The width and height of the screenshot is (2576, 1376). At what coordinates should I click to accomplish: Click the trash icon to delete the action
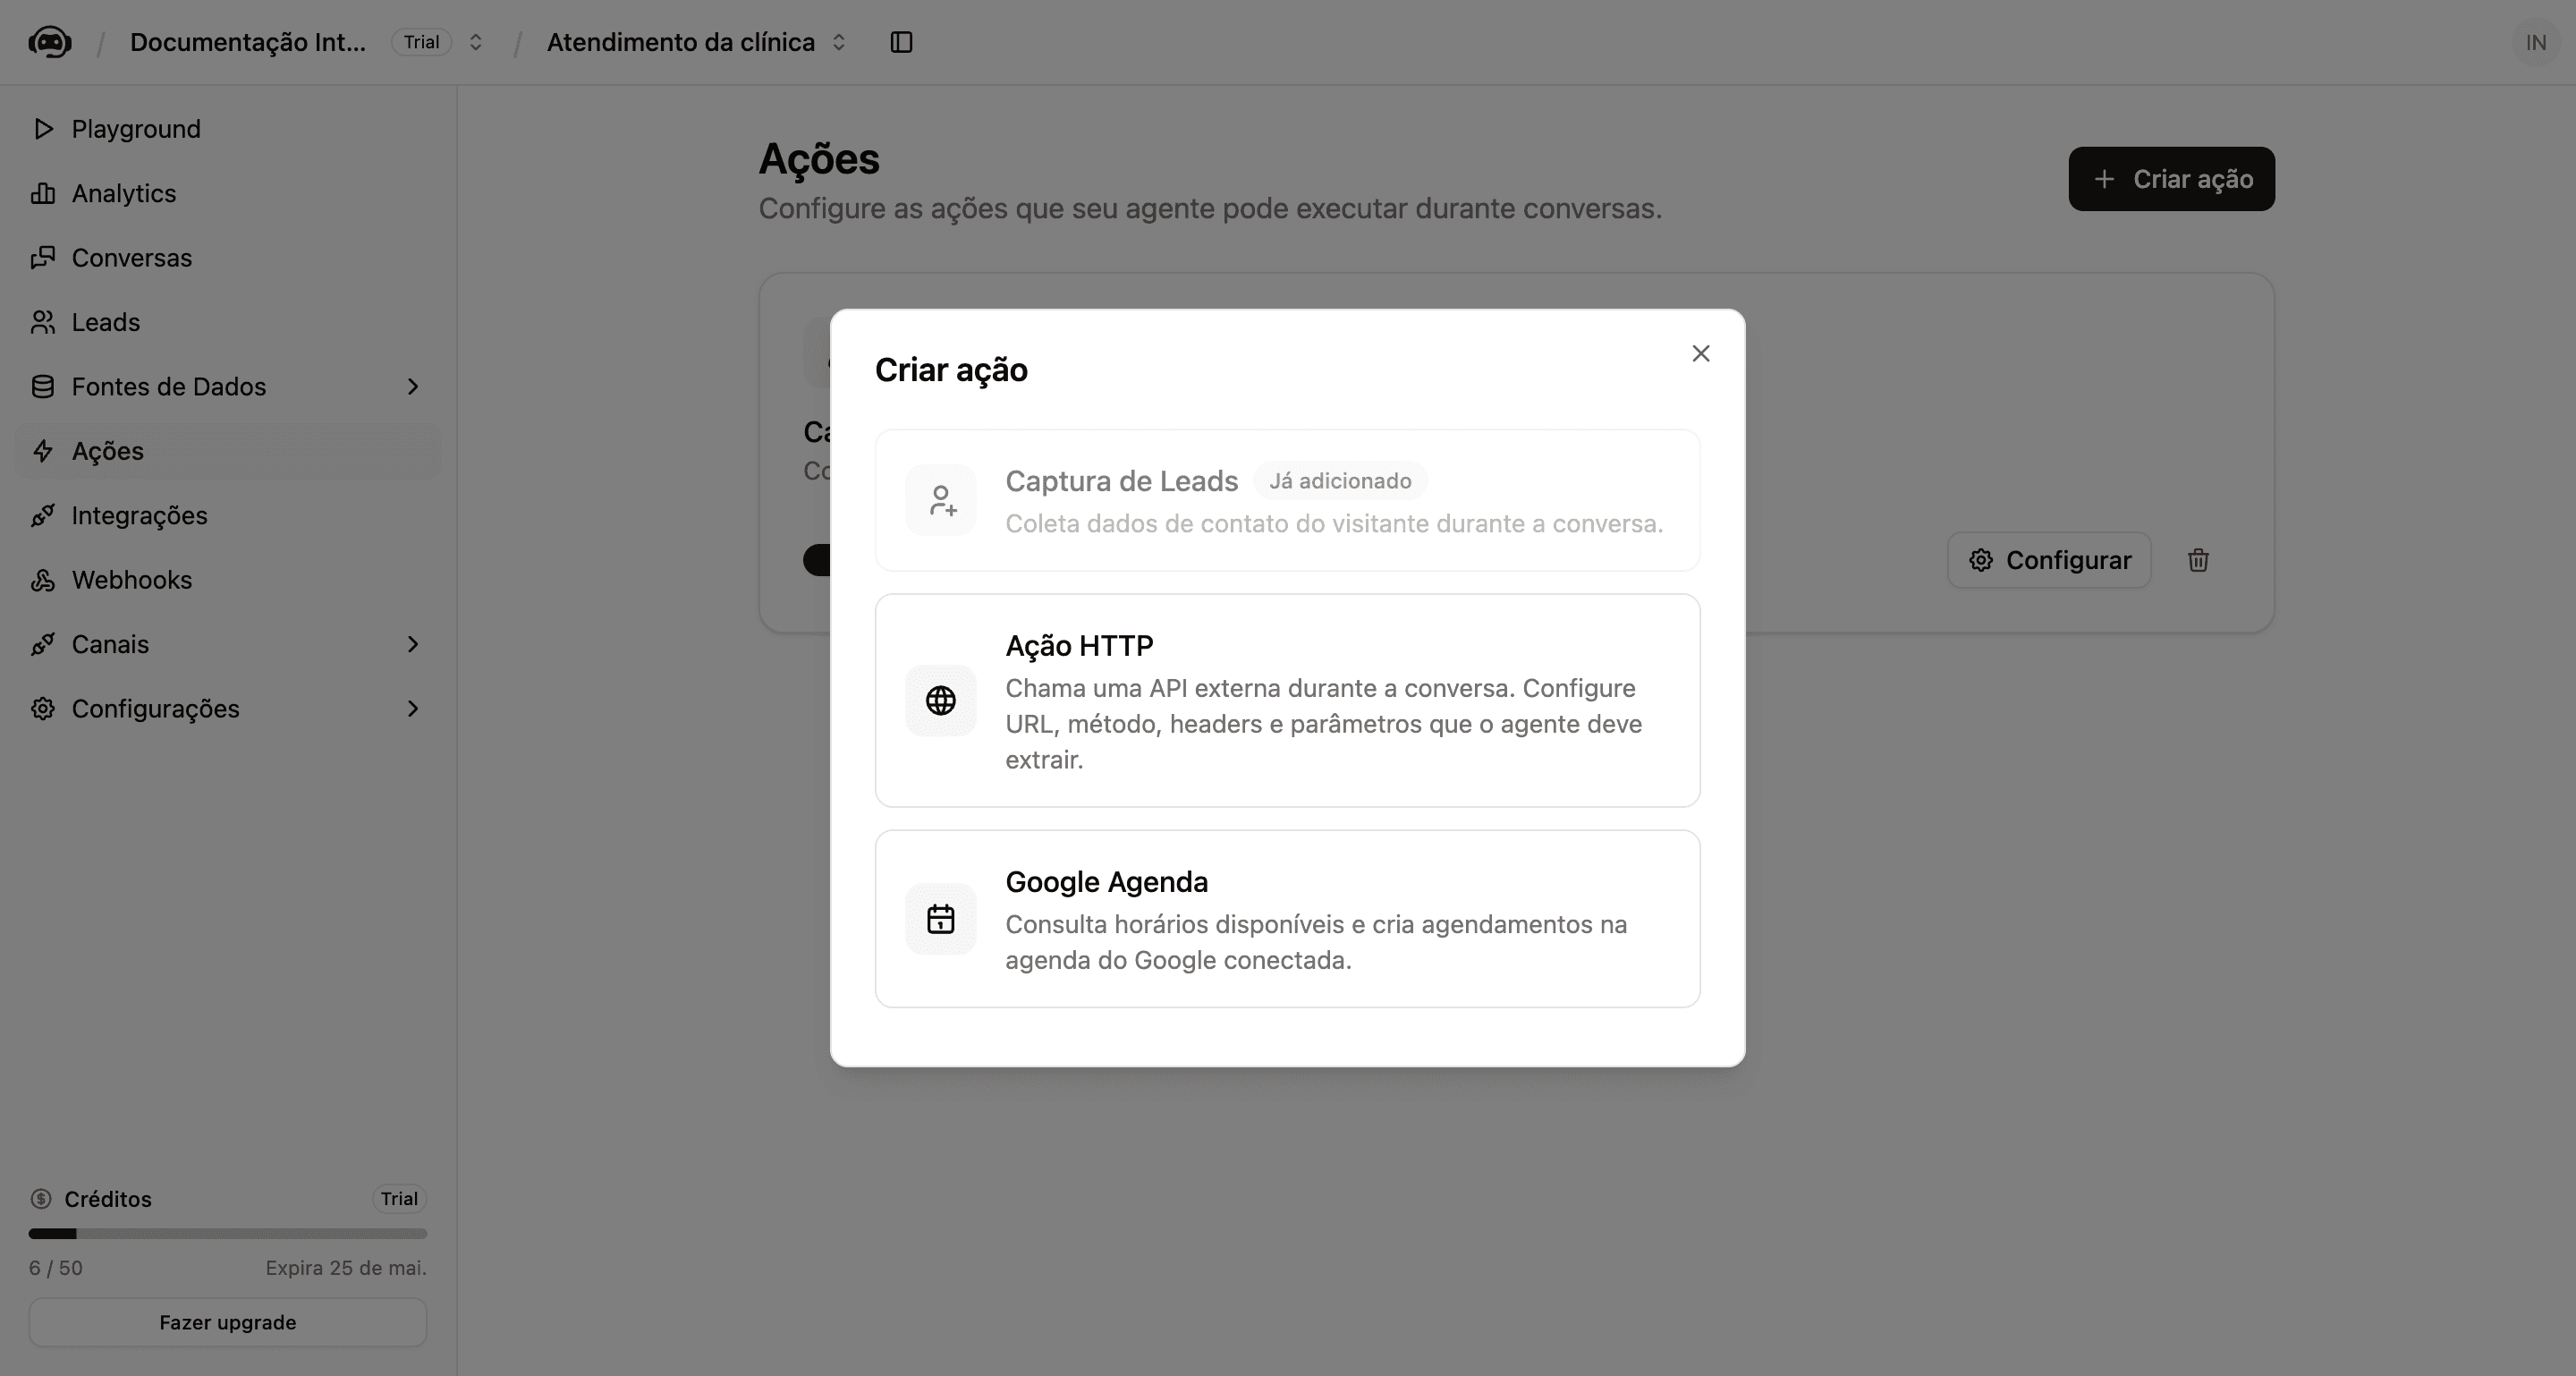pos(2198,560)
